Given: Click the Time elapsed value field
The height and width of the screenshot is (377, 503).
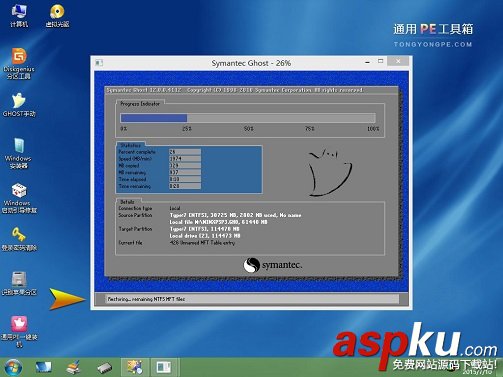Looking at the screenshot, I should (185, 179).
